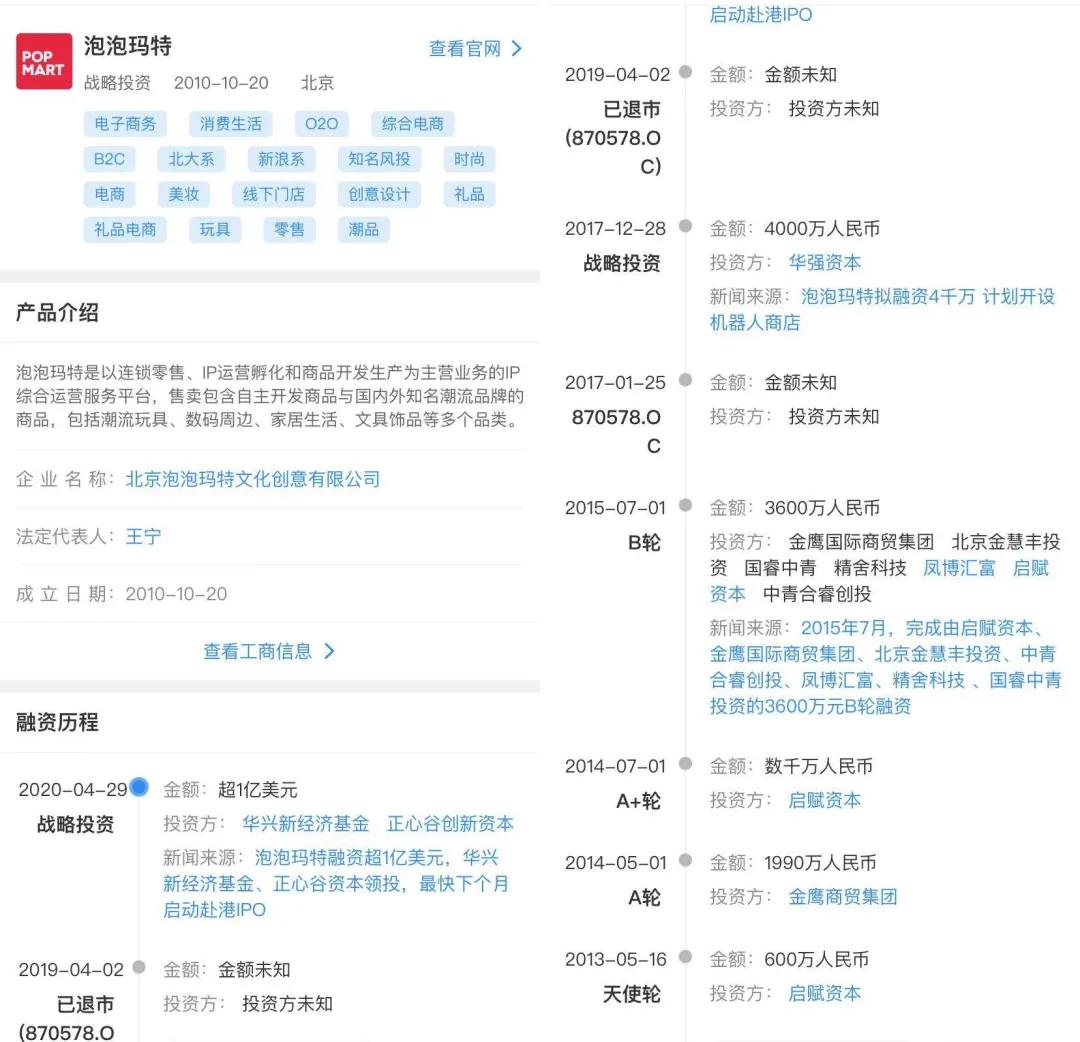1080x1042 pixels.
Task: Open the 查看工商信息 link
Action: pyautogui.click(x=258, y=652)
